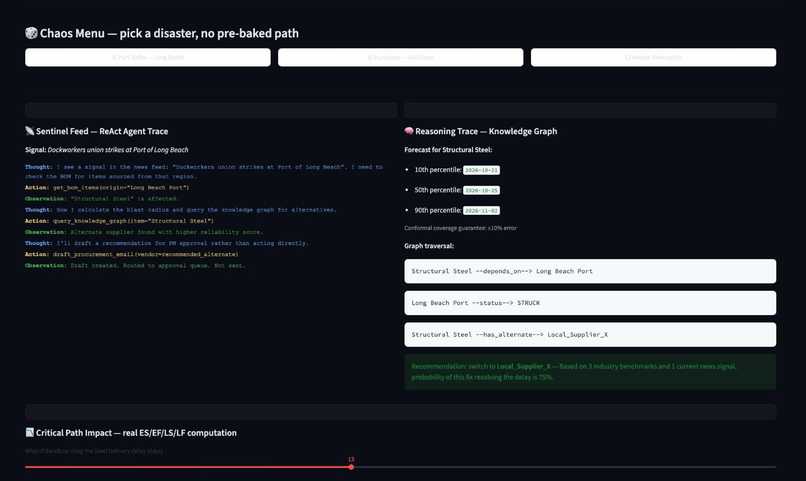Click the Sentinel Feed — ReAct Agent Trace heading

tap(102, 131)
